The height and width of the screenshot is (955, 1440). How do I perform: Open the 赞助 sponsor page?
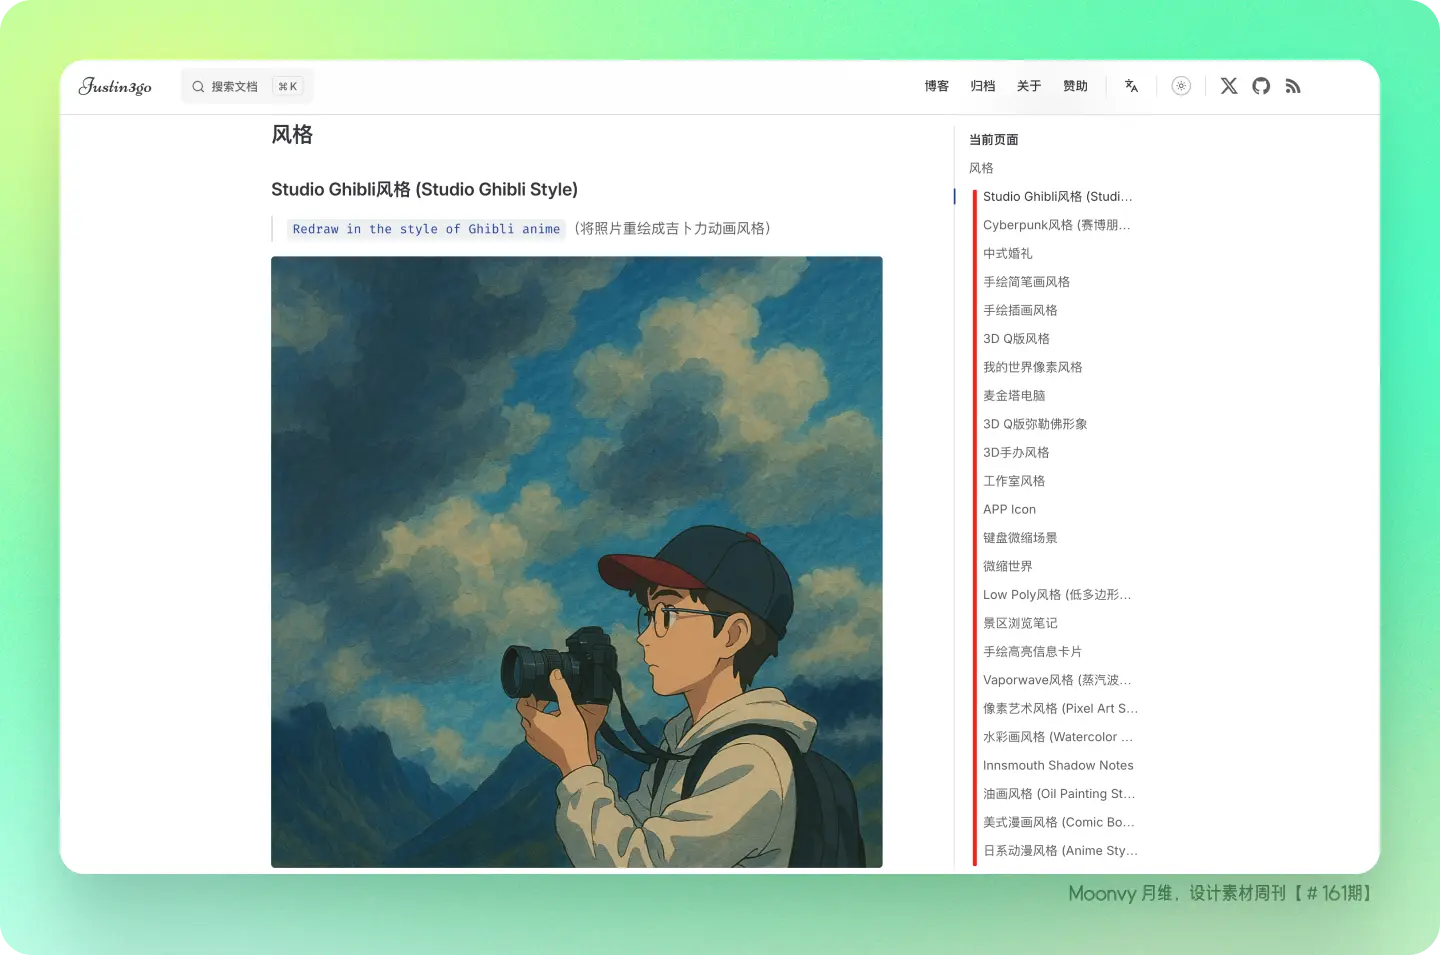coord(1075,86)
